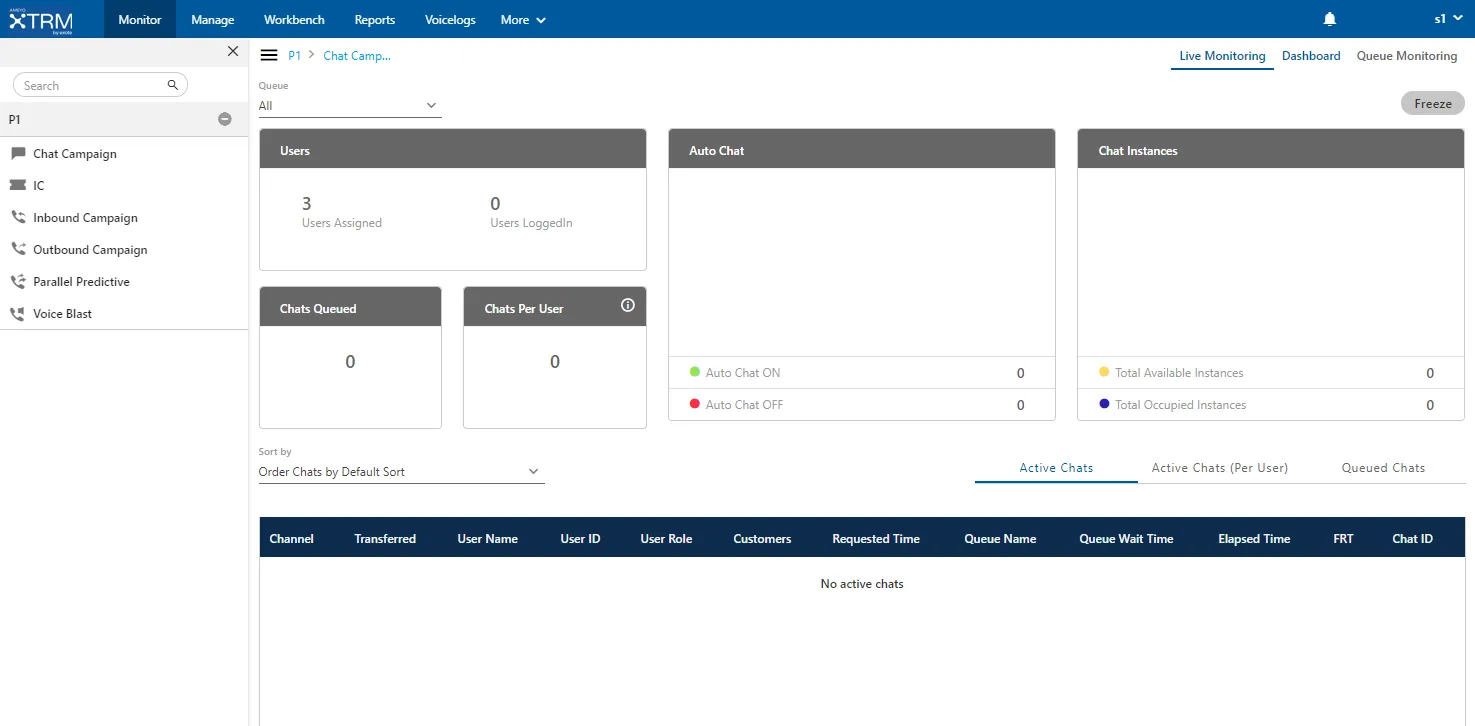The width and height of the screenshot is (1475, 726).
Task: Toggle the hamburger menu icon
Action: click(x=269, y=56)
